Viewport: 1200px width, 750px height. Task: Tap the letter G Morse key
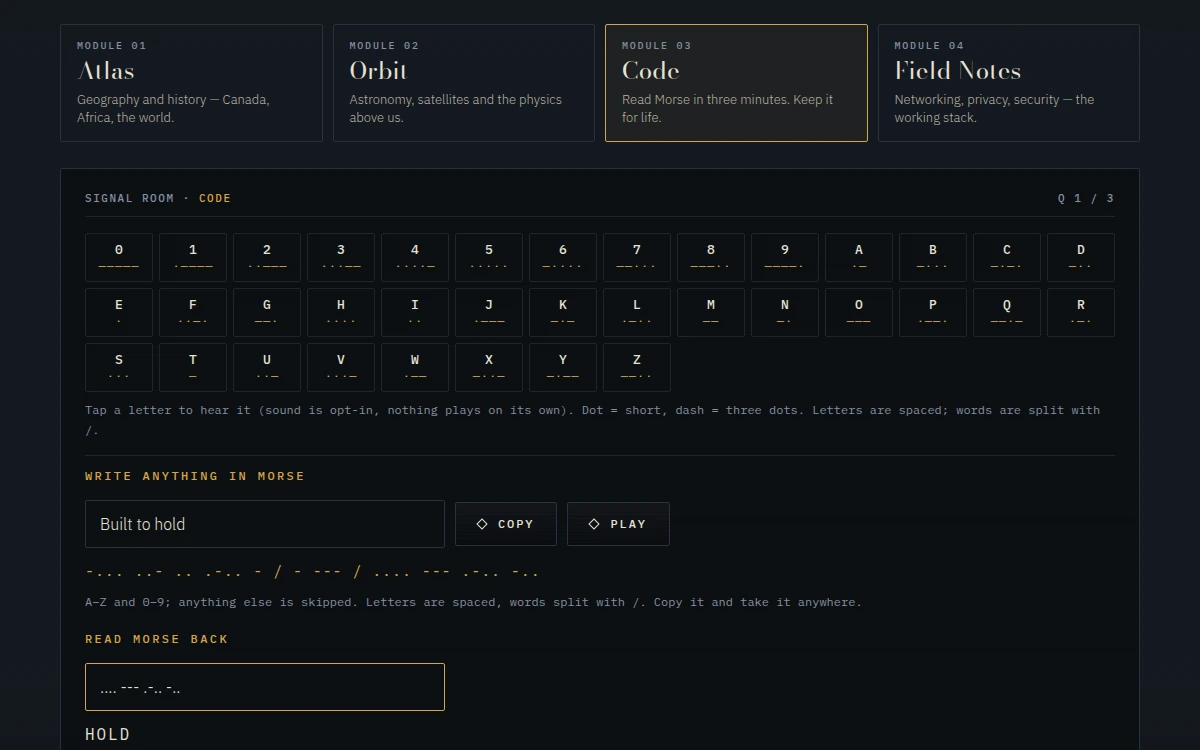tap(267, 312)
